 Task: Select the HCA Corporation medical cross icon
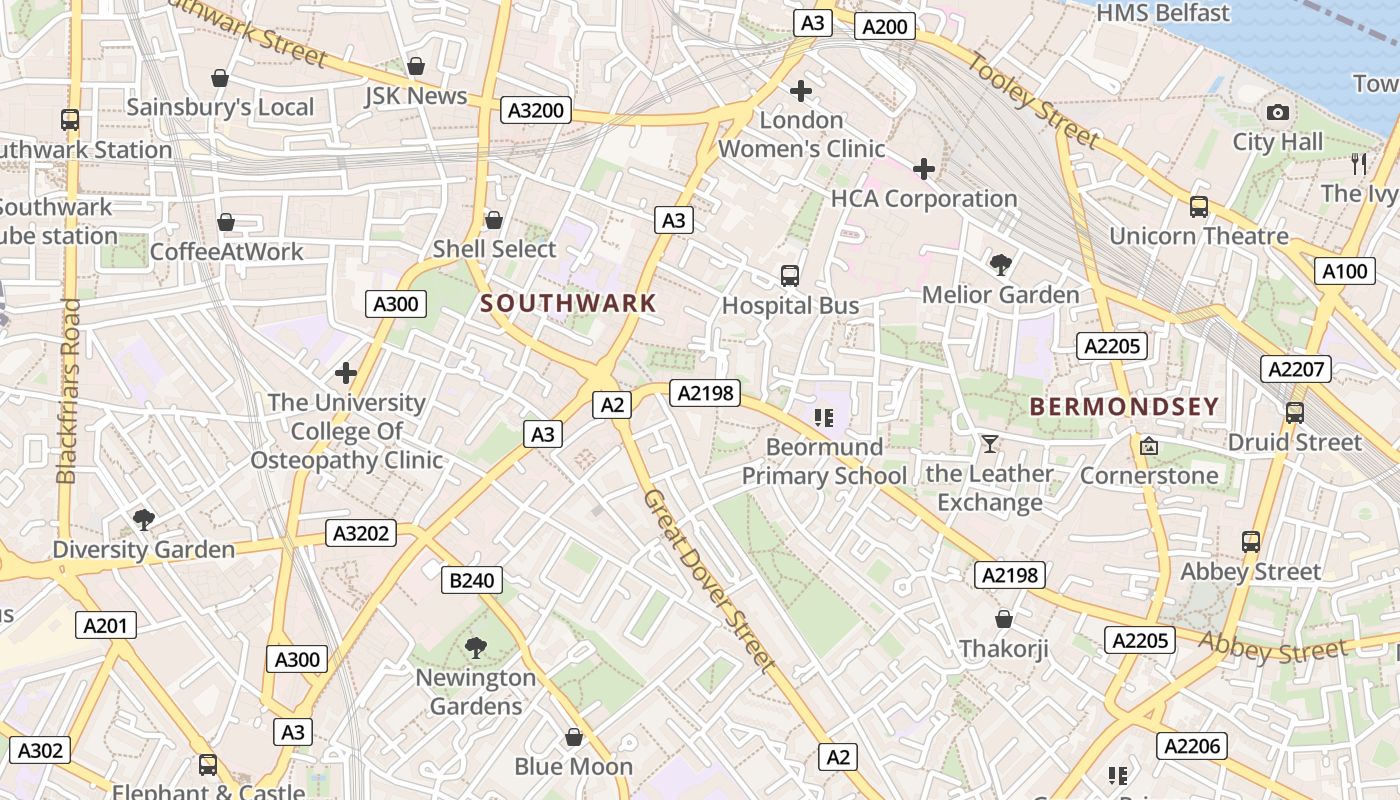(924, 169)
